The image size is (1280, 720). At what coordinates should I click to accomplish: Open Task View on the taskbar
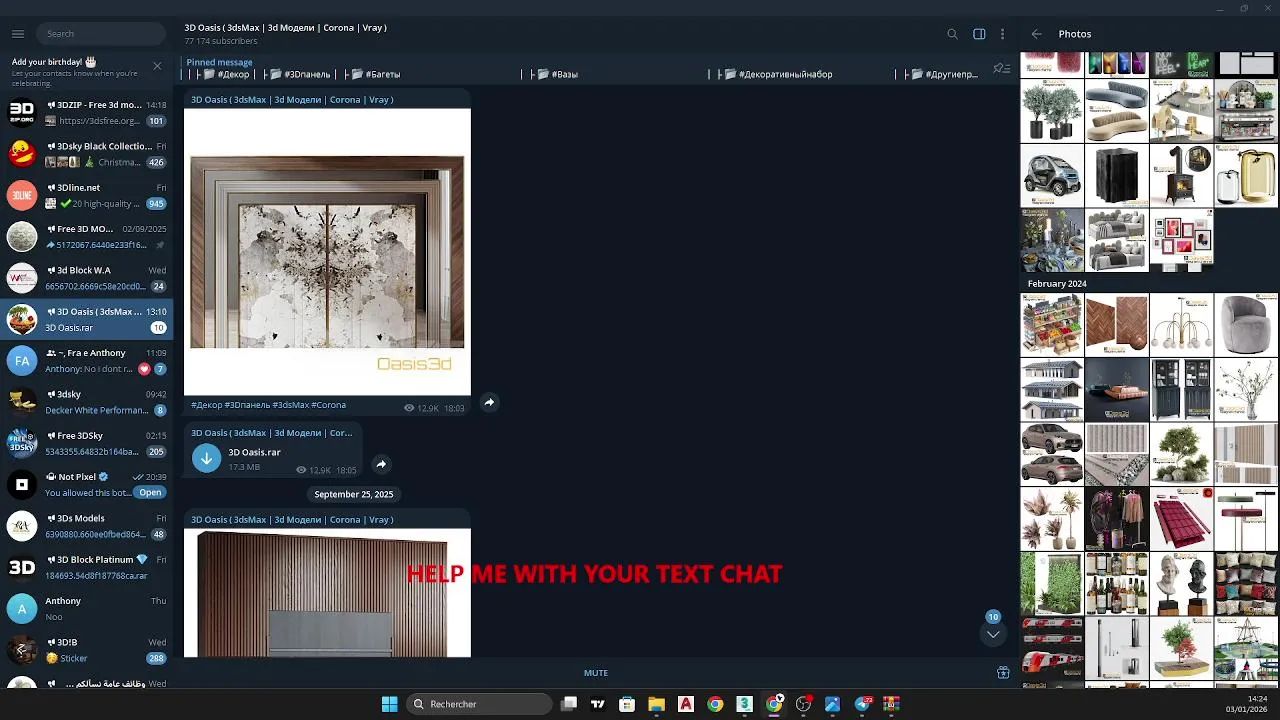click(x=569, y=704)
